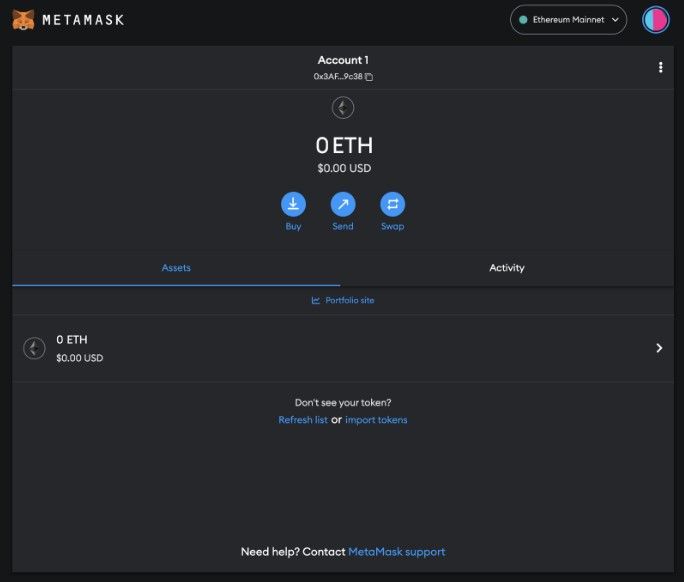Click the METAMASK wordmark text
Viewport: 684px width, 582px height.
pyautogui.click(x=83, y=20)
